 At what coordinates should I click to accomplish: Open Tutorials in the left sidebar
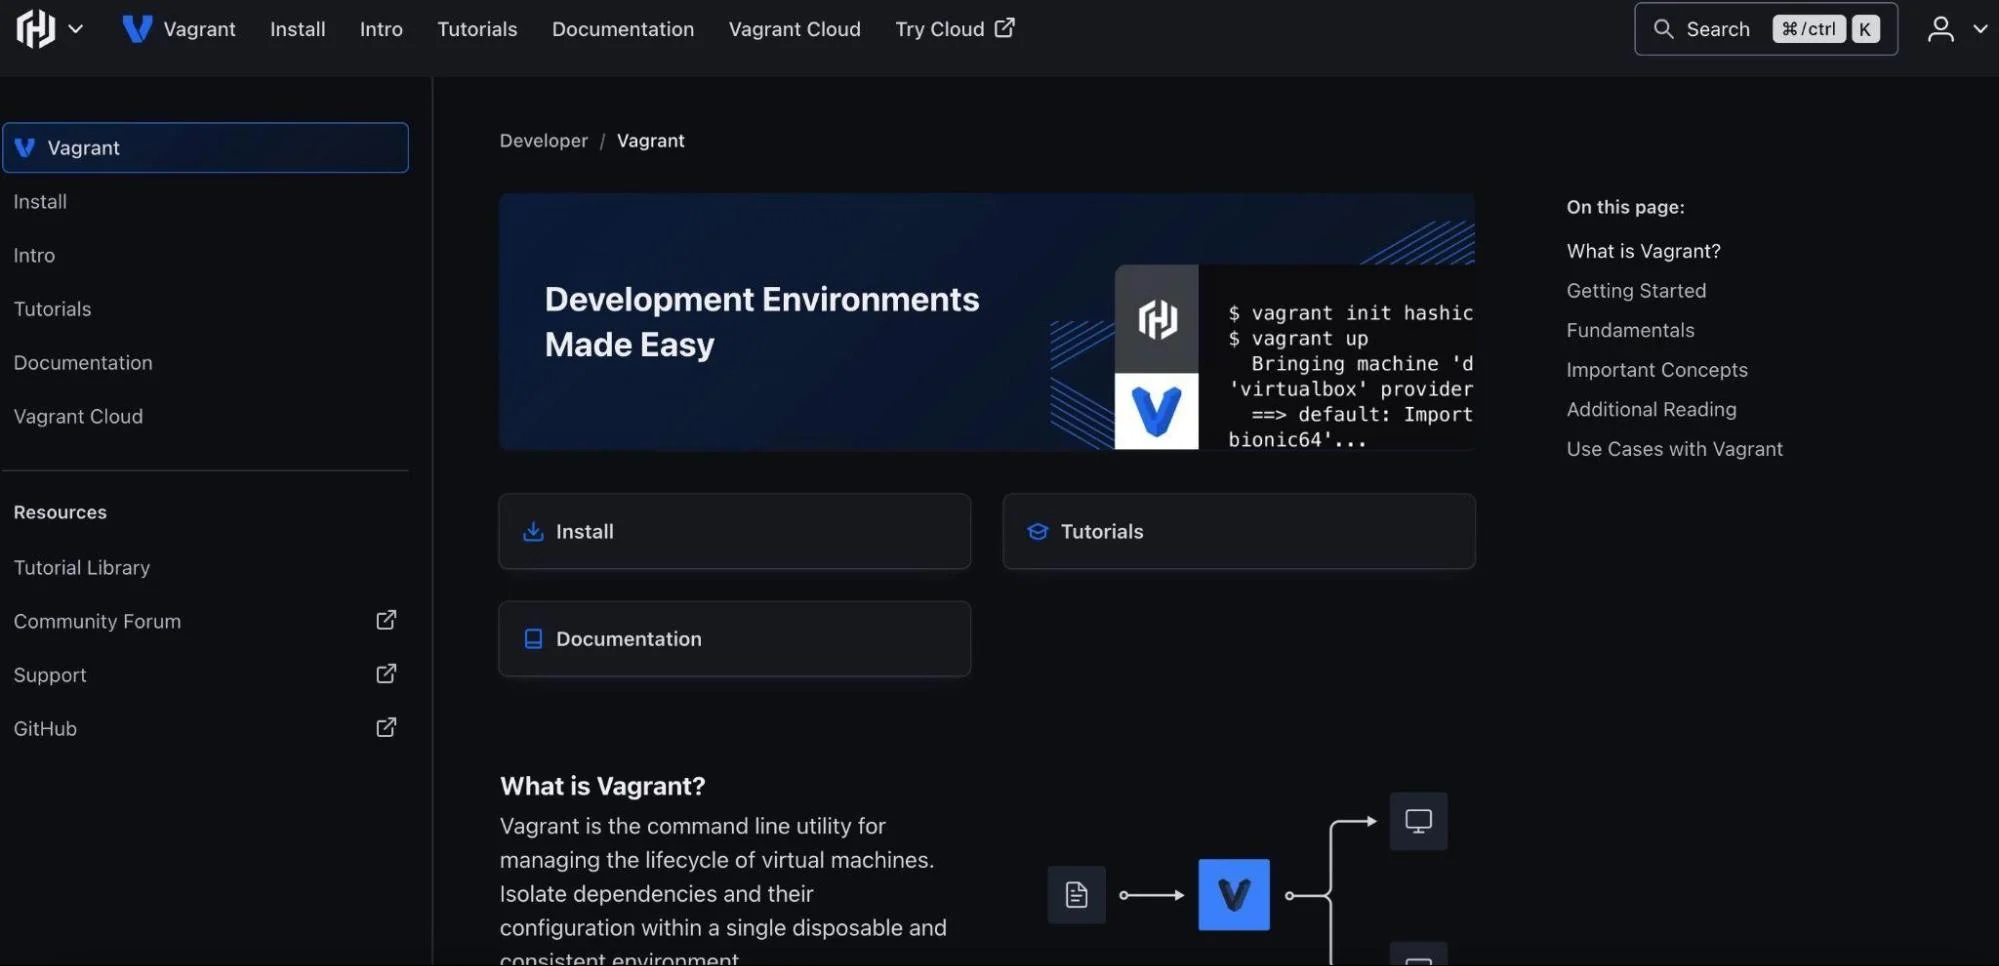pyautogui.click(x=52, y=309)
